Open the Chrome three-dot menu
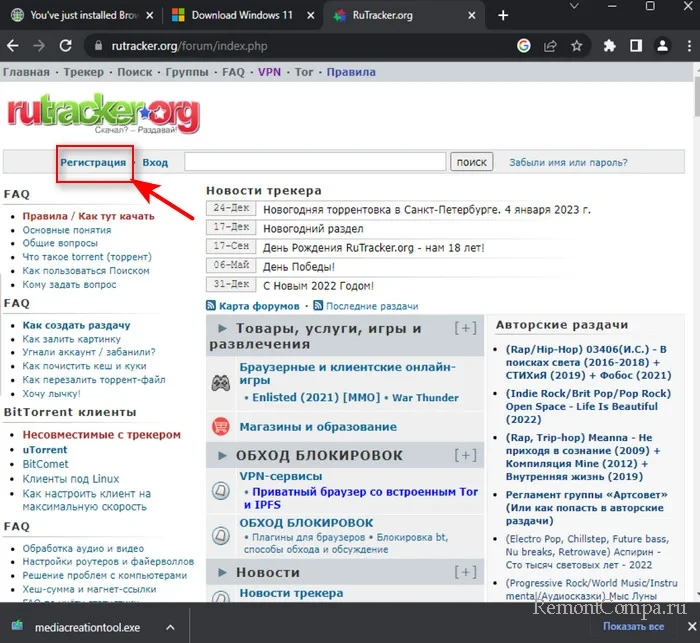This screenshot has height=643, width=700. (x=690, y=46)
